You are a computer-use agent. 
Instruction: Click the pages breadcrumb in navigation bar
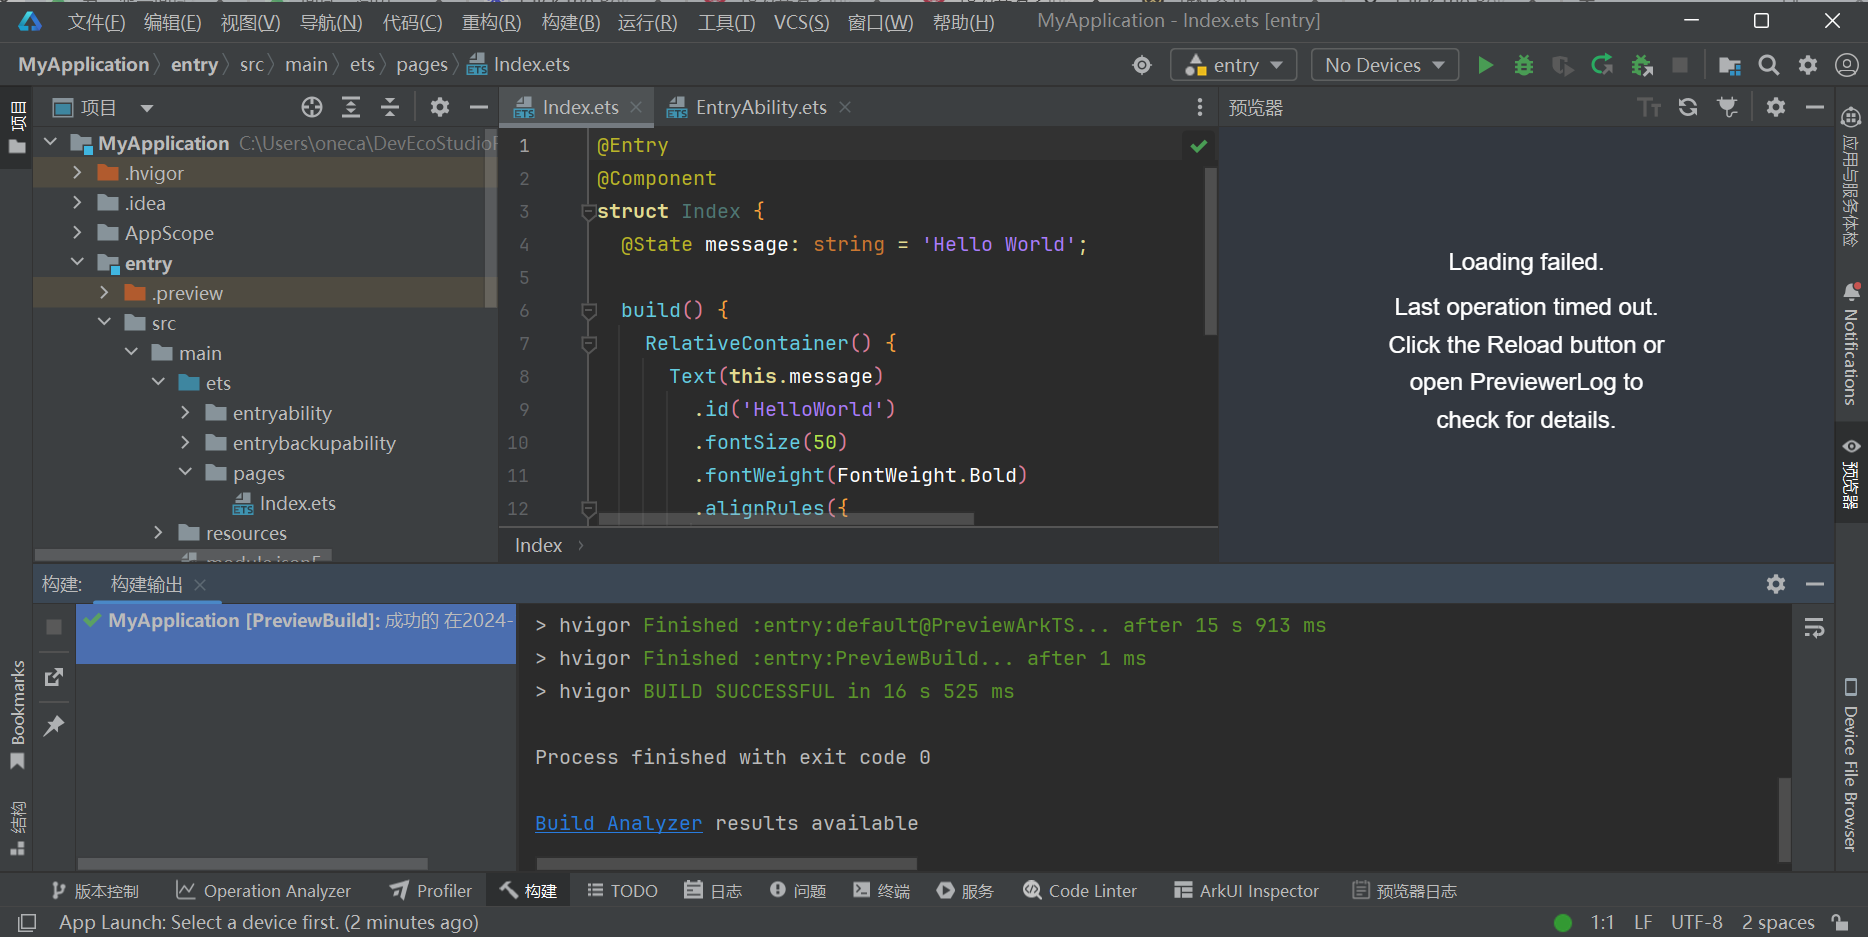[422, 65]
